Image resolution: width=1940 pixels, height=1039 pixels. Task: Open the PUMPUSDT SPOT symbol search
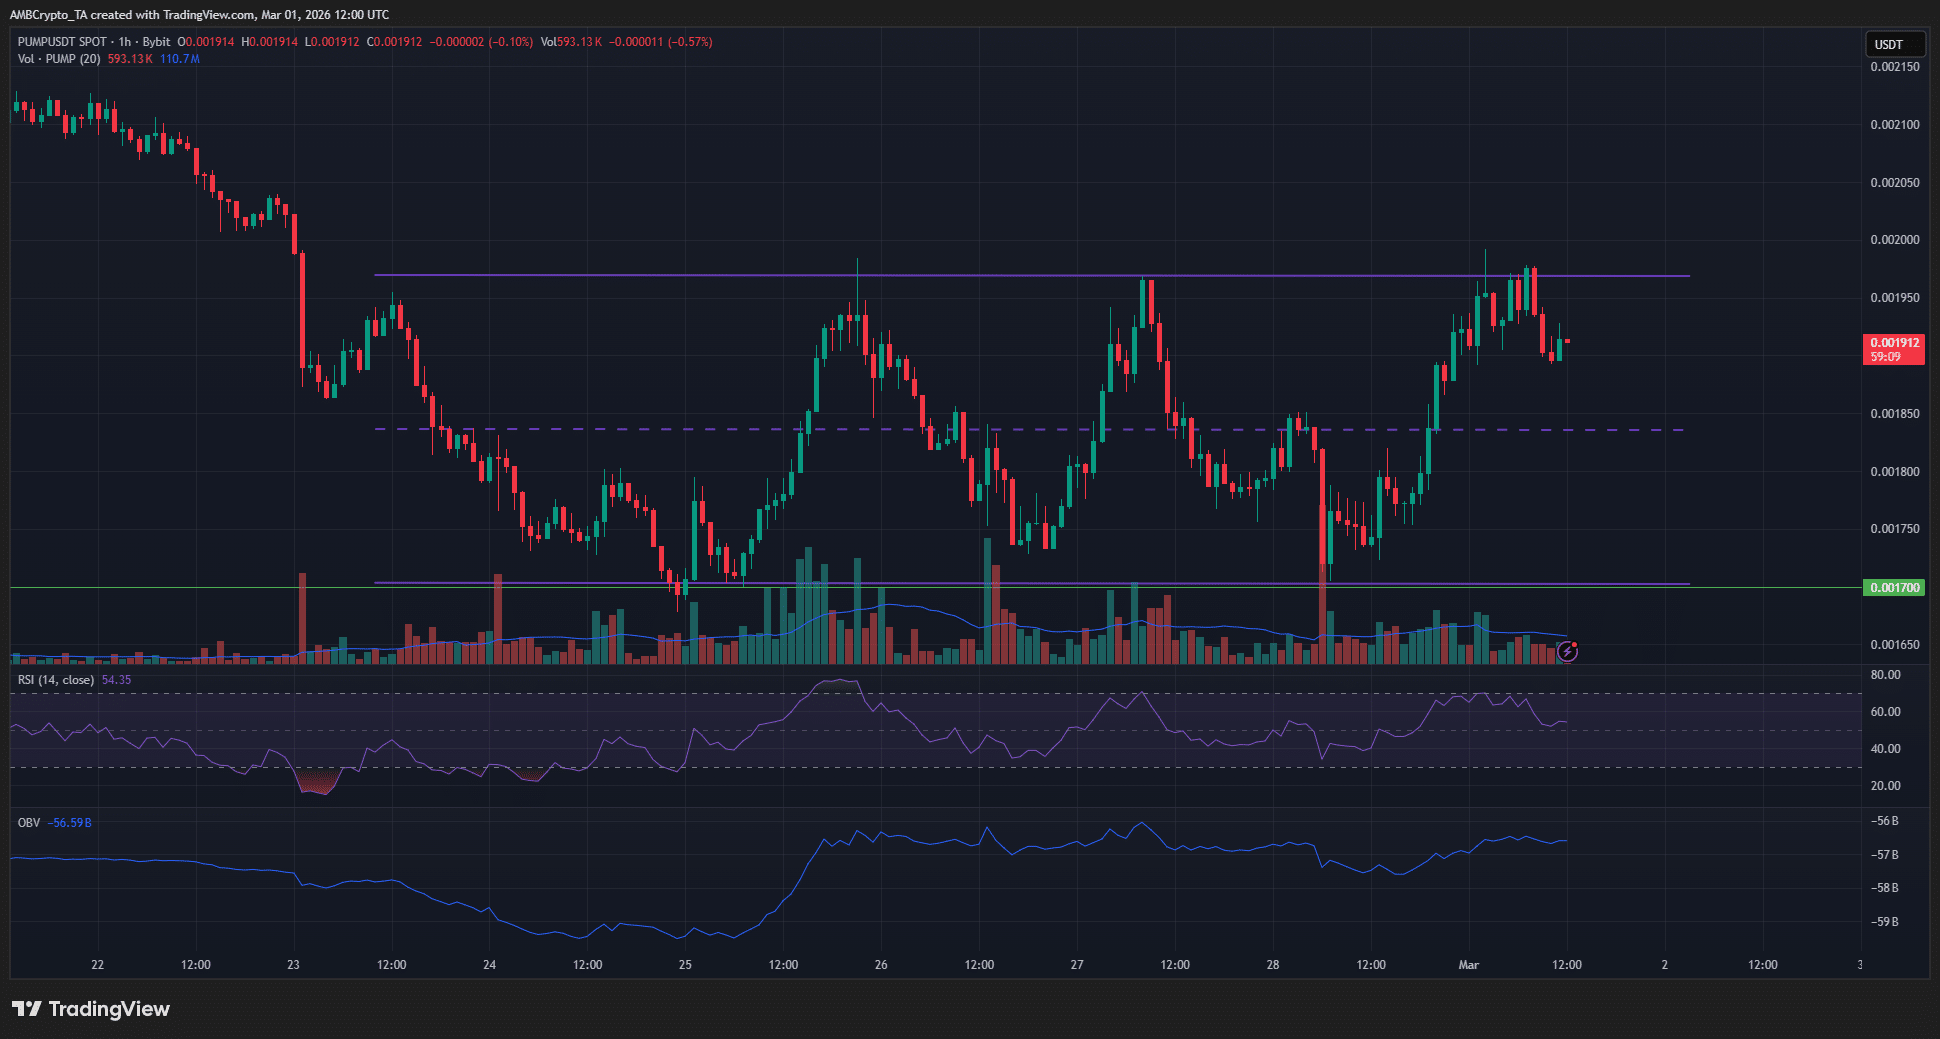tap(62, 42)
